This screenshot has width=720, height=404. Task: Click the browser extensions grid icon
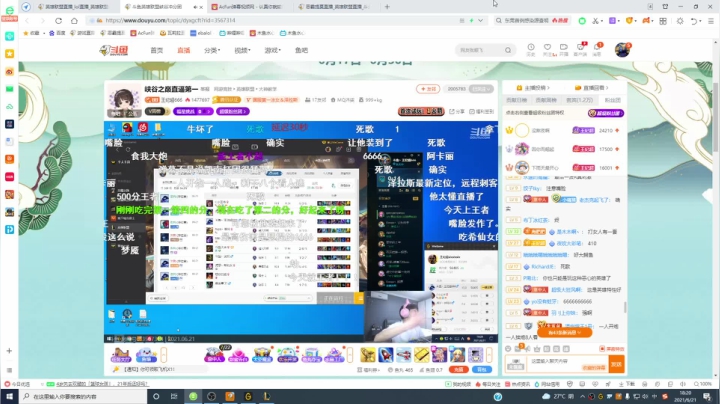click(x=663, y=21)
